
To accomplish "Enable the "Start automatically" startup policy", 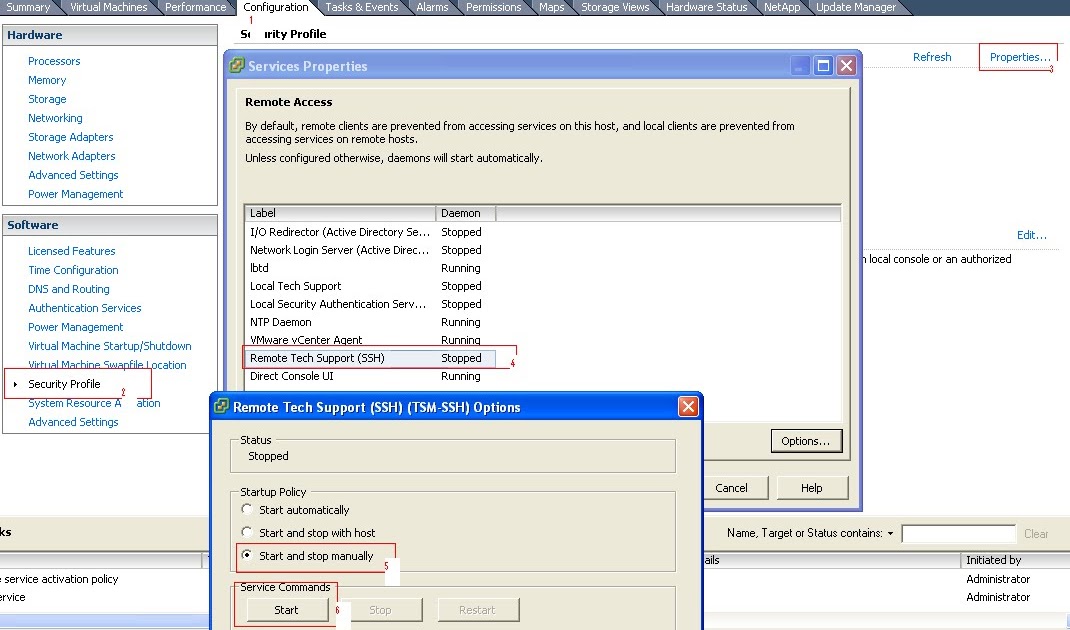I will click(x=246, y=510).
